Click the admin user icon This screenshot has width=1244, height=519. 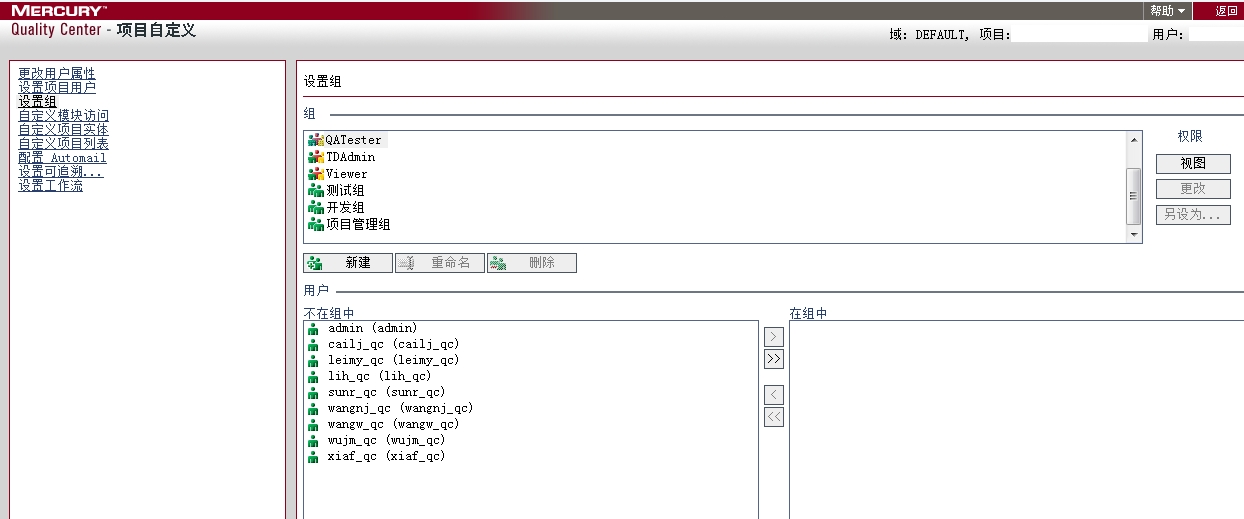point(314,329)
